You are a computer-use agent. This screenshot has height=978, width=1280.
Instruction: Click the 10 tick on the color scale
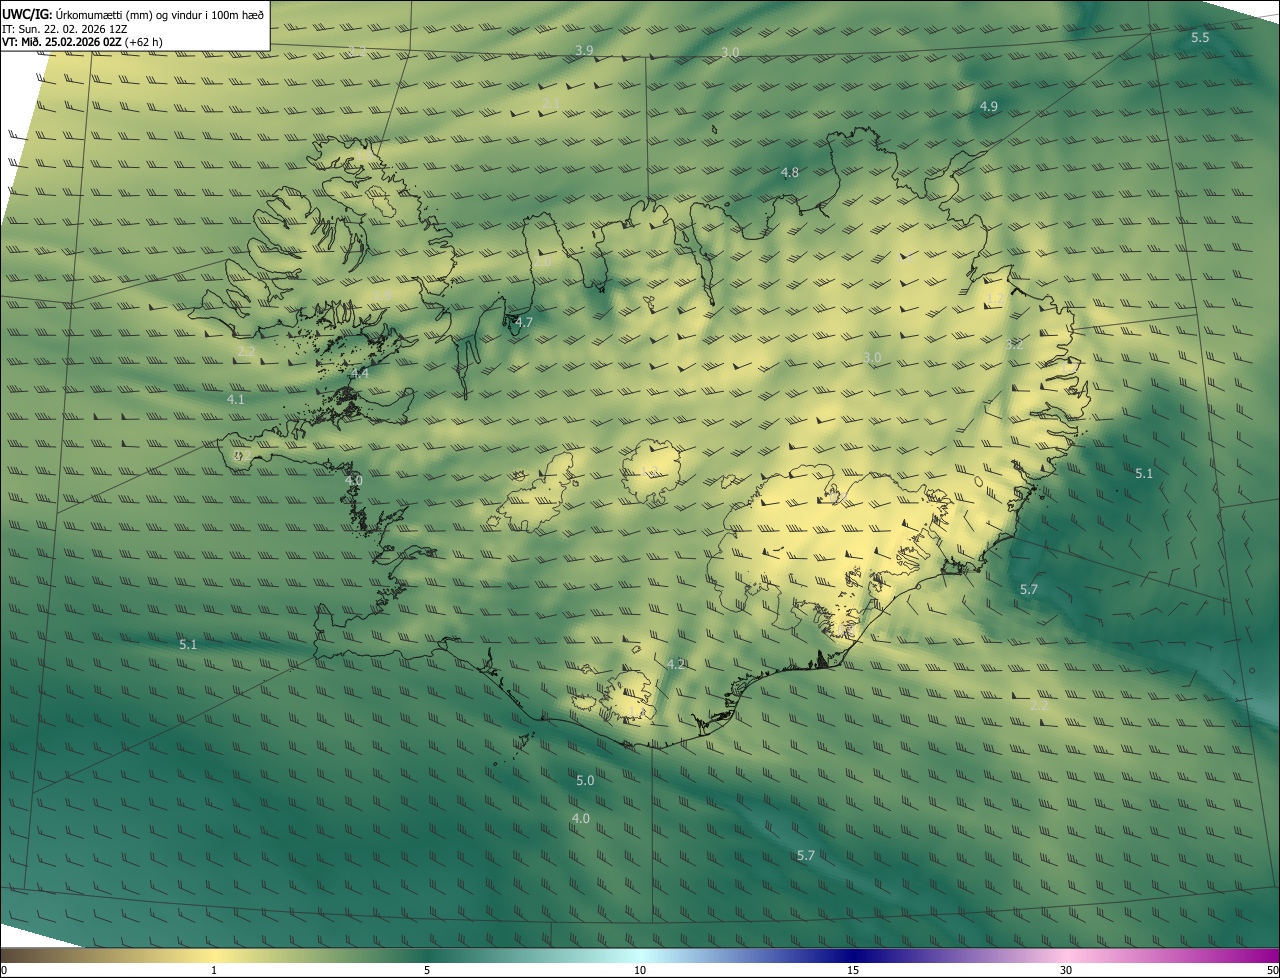click(640, 970)
